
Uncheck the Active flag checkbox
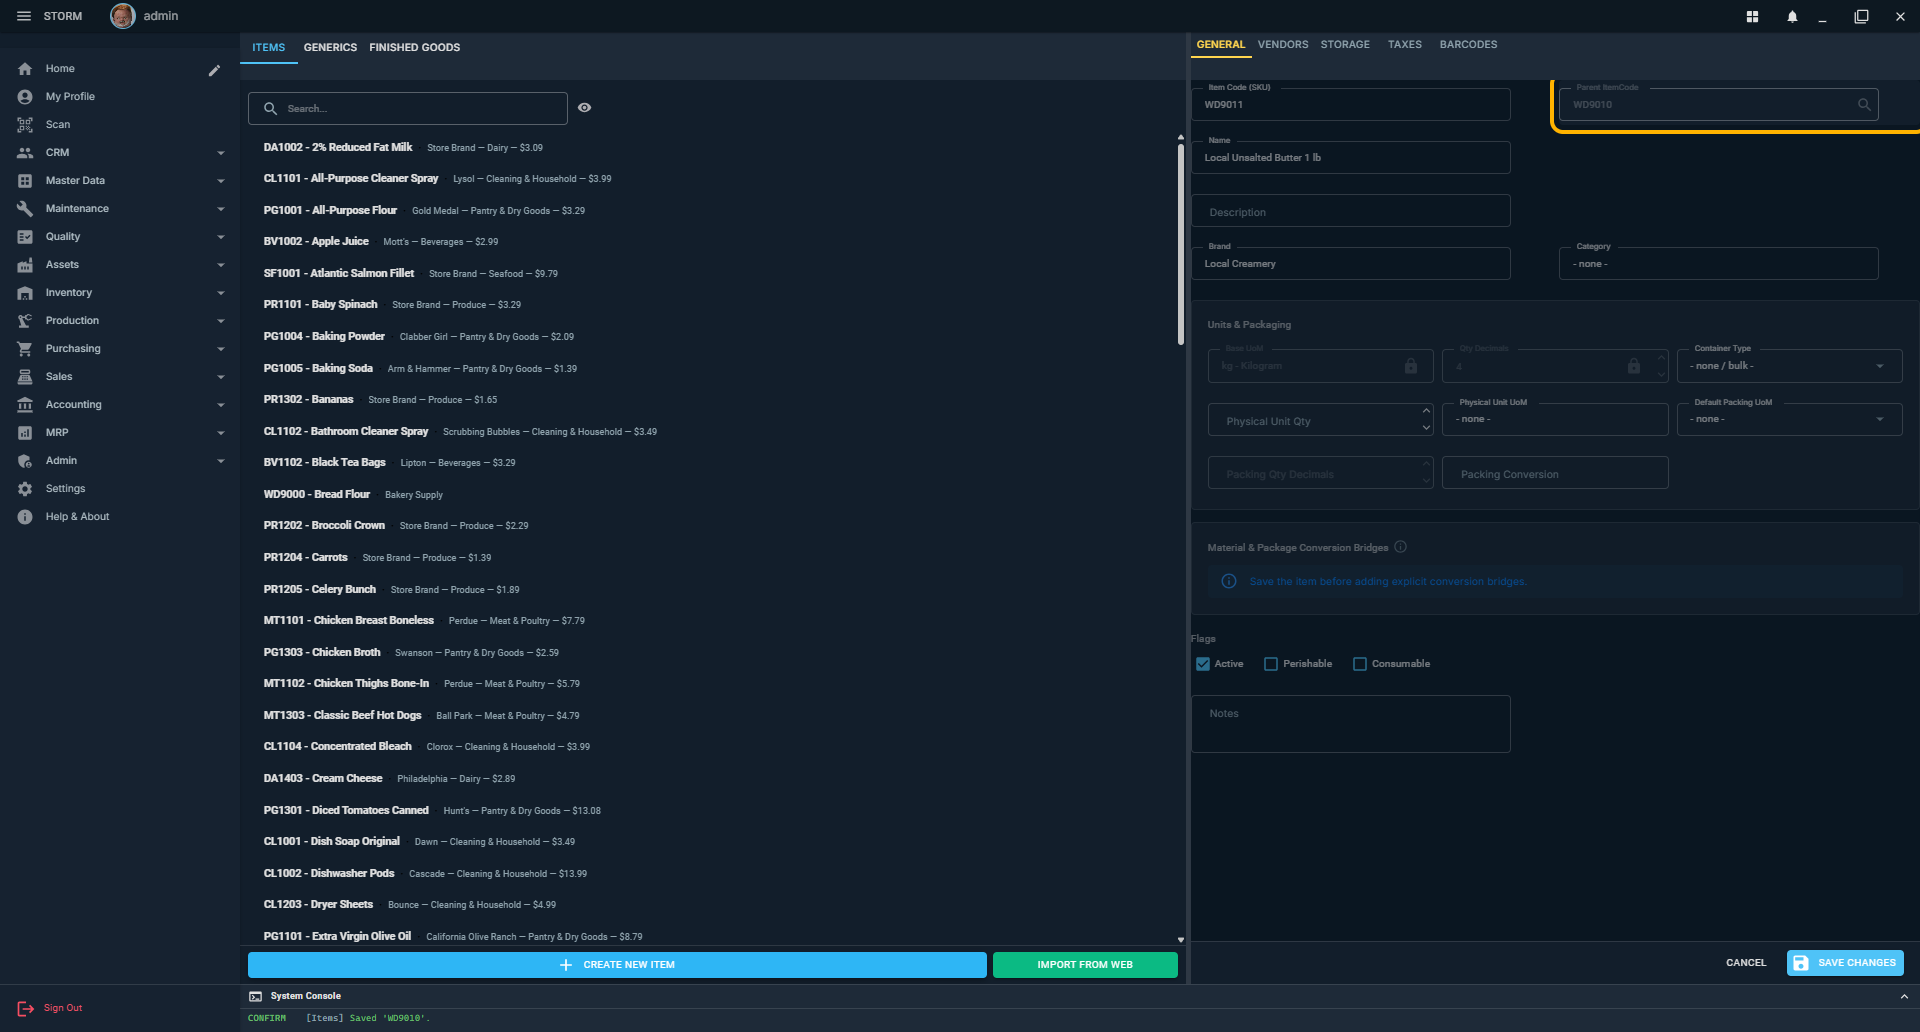[1203, 664]
